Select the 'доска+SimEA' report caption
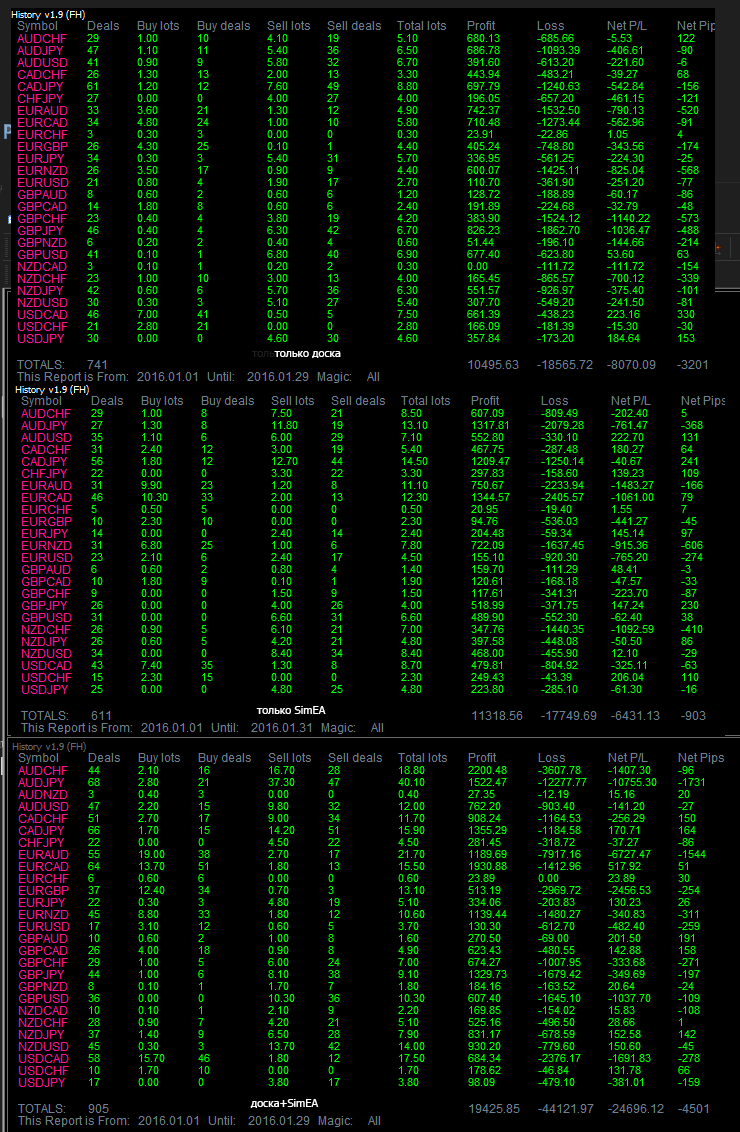 click(x=284, y=1102)
